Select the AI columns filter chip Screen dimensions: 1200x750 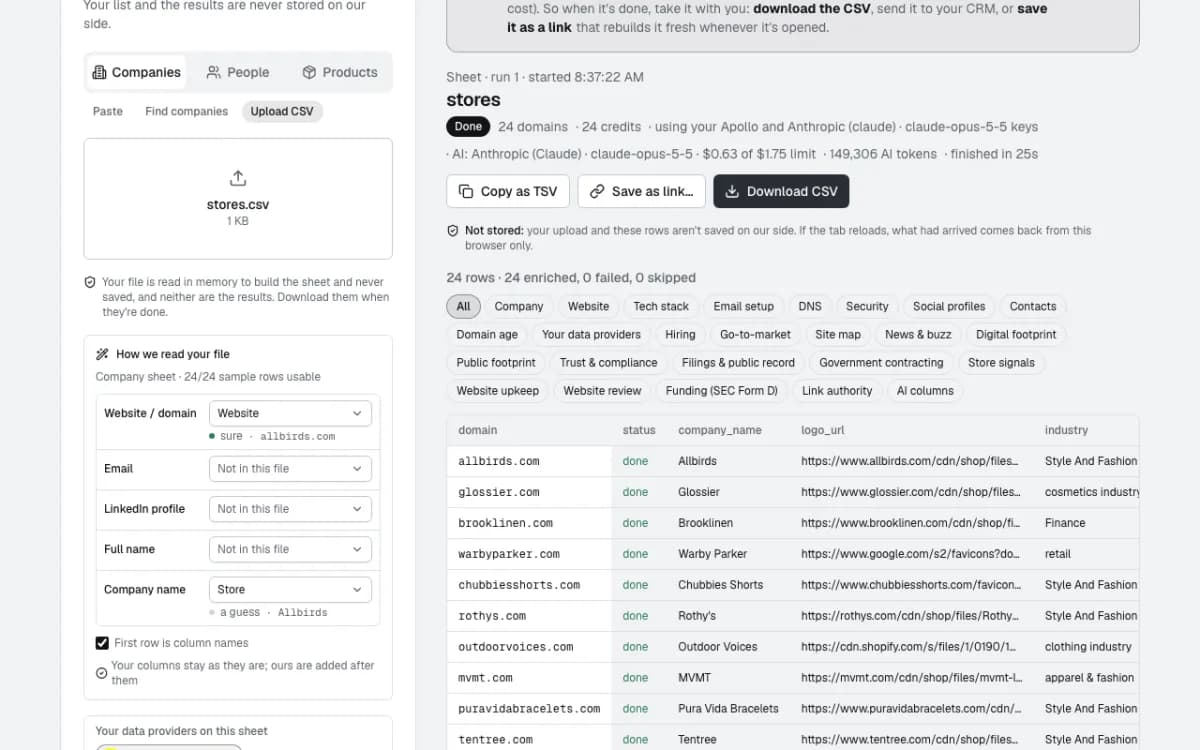(925, 390)
